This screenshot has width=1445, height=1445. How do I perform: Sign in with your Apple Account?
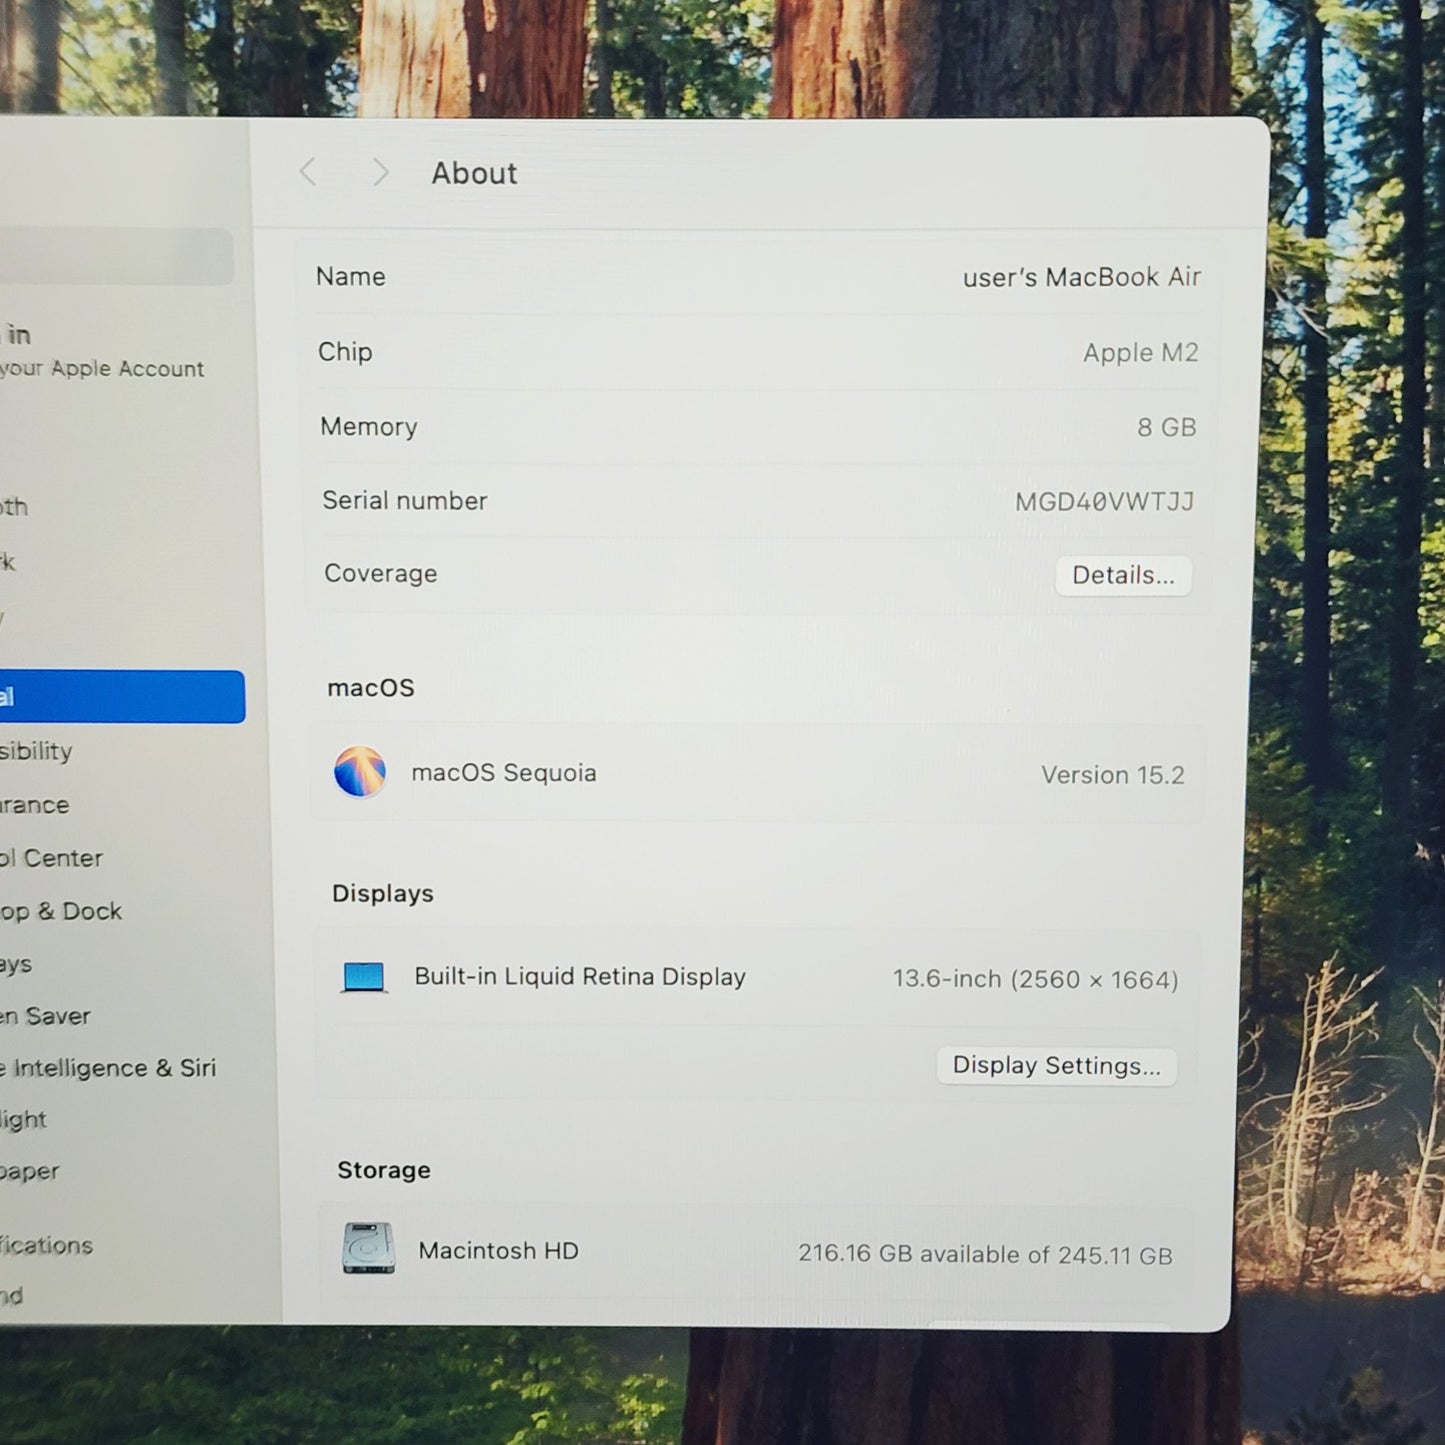click(x=101, y=351)
